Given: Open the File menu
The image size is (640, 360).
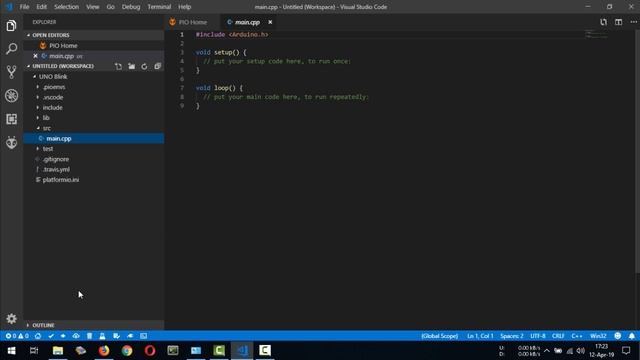Looking at the screenshot, I should pos(24,7).
